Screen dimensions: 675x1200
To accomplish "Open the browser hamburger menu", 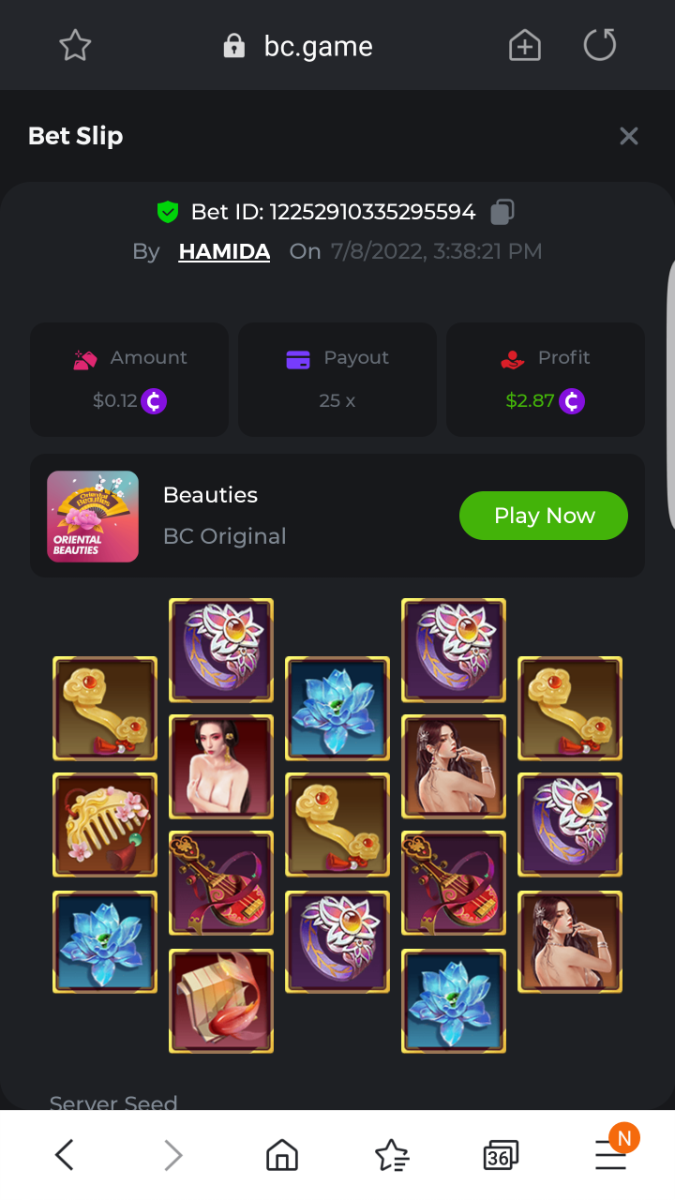I will [x=611, y=1156].
